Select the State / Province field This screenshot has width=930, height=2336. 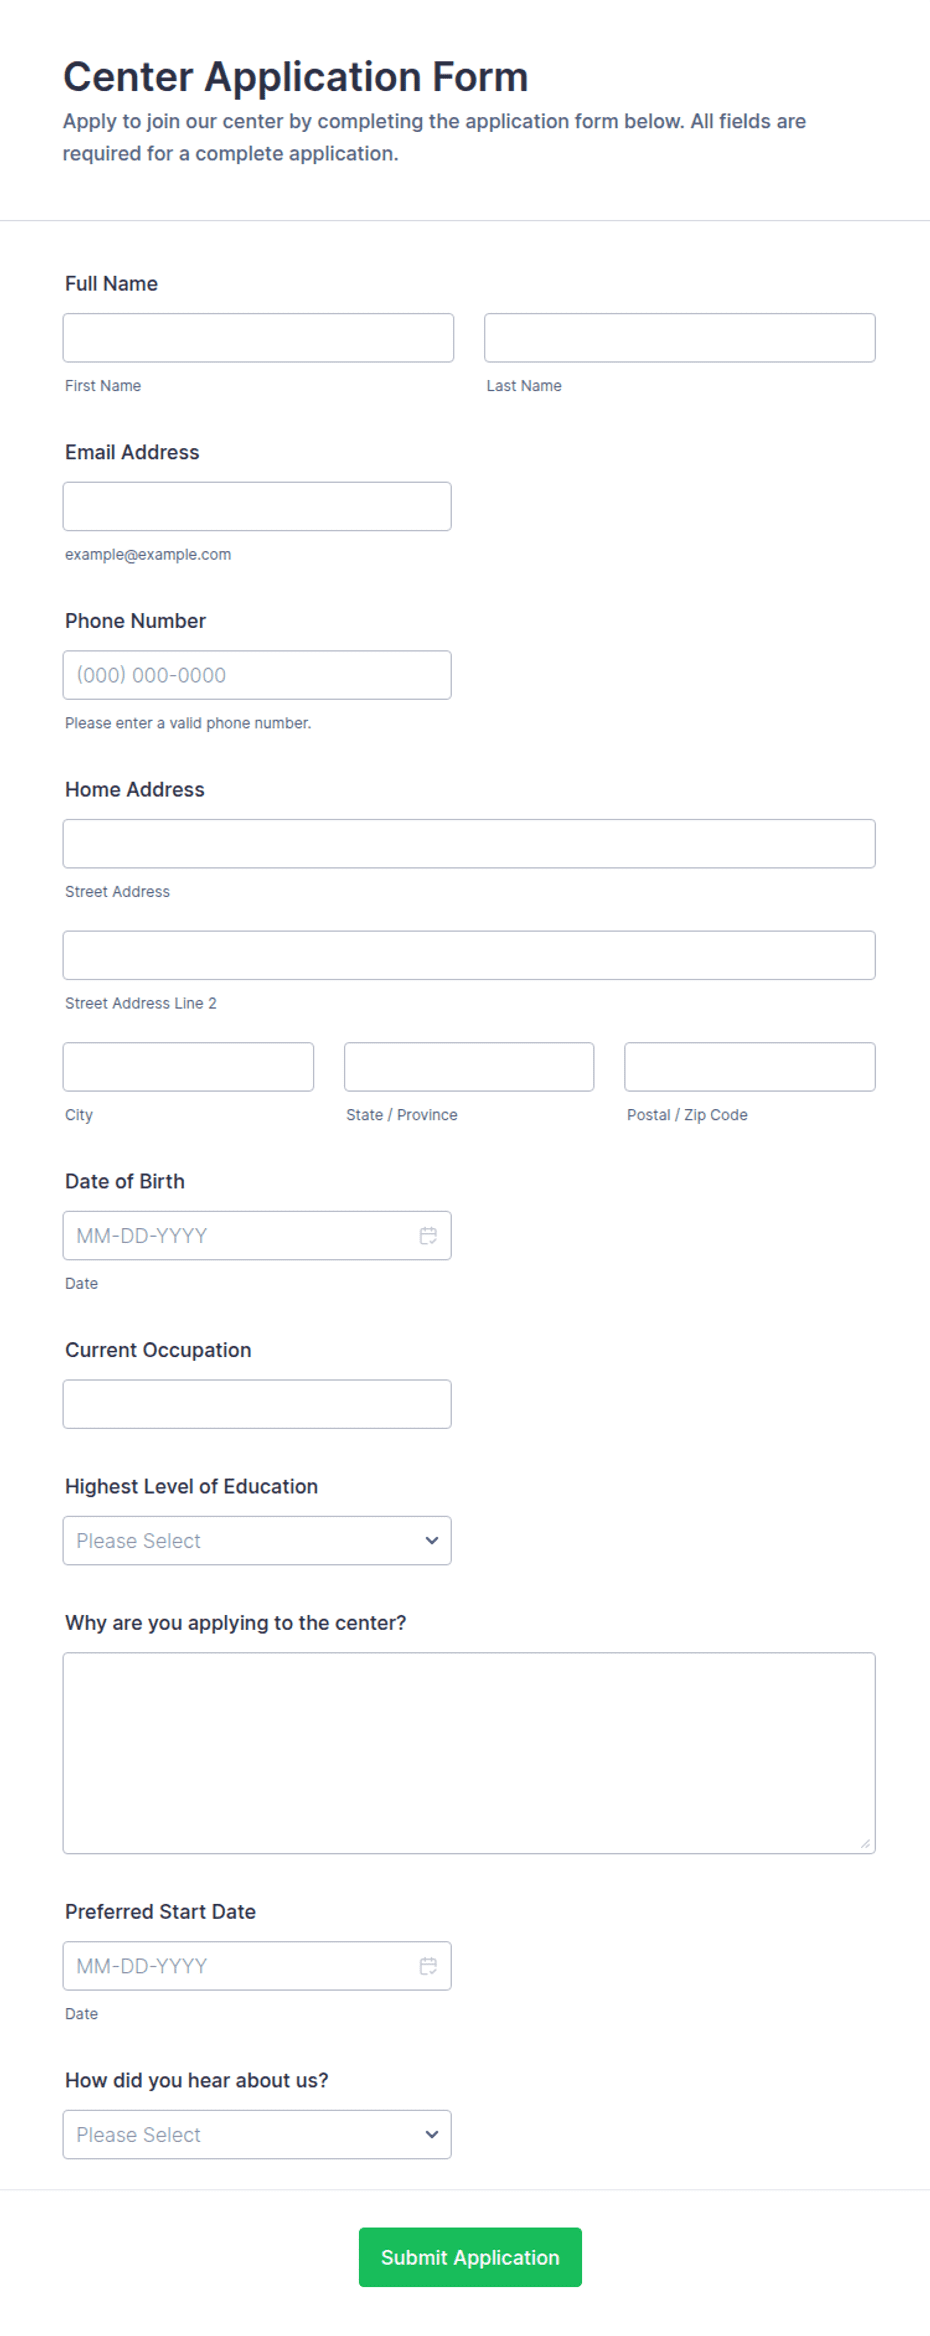coord(469,1067)
